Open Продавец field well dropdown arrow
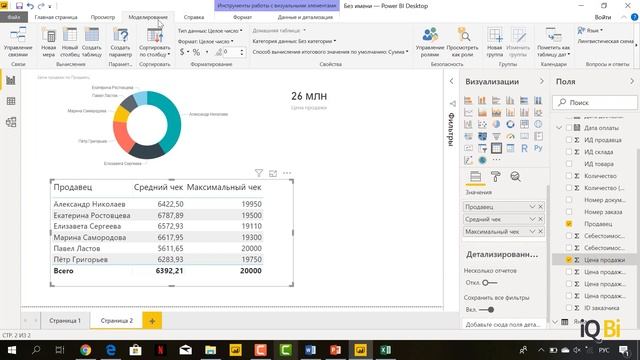This screenshot has width=640, height=360. (532, 207)
